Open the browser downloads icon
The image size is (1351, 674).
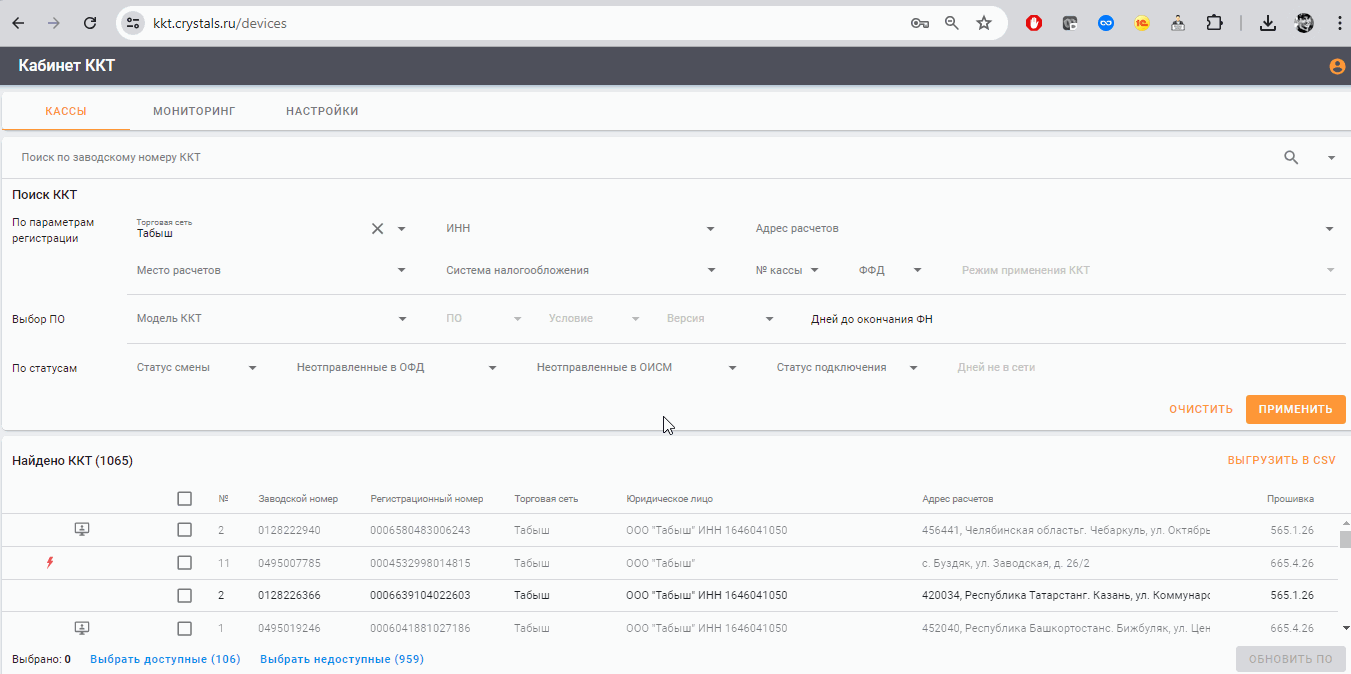[1268, 22]
